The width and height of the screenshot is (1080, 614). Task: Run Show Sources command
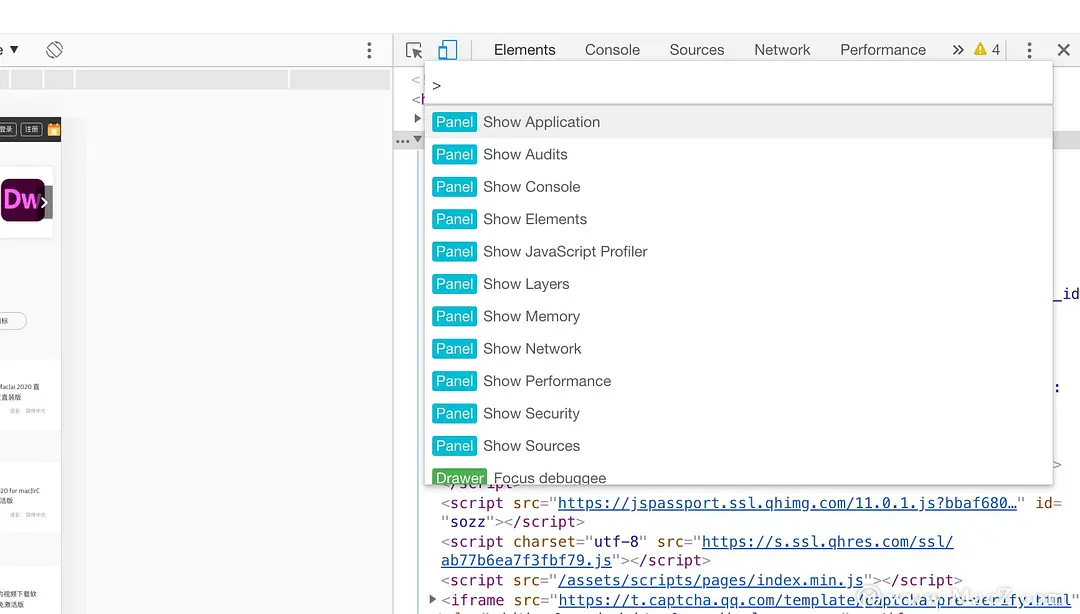(x=738, y=446)
